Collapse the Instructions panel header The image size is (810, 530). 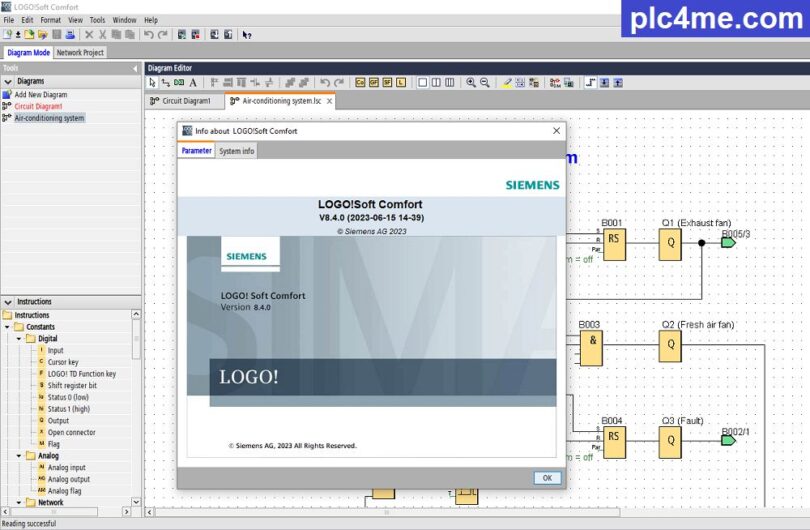[x=8, y=302]
